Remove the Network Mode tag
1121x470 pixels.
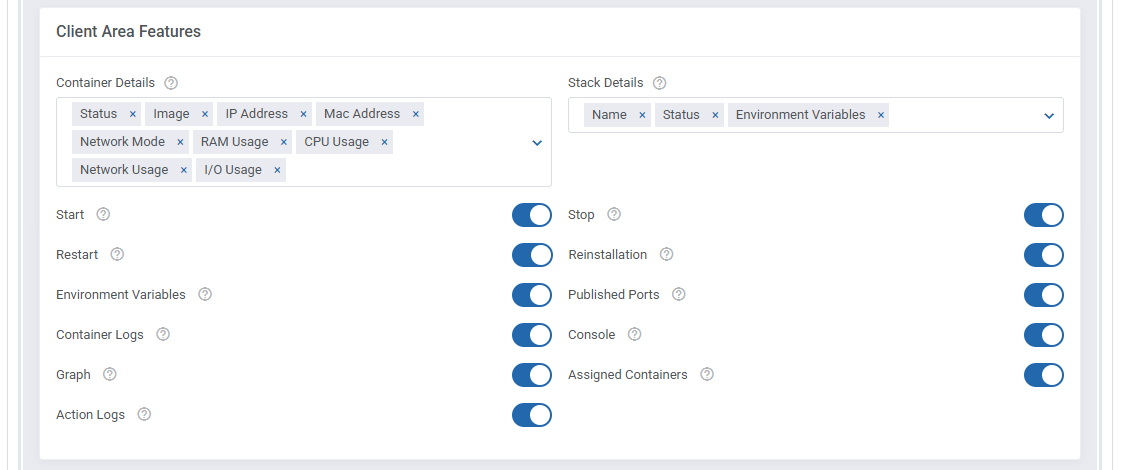coord(180,142)
